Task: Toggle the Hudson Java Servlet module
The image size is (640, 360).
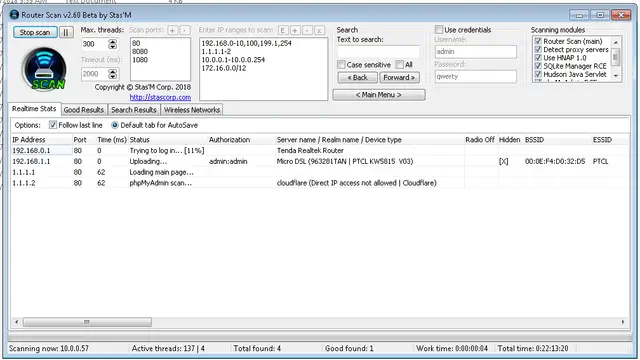Action: click(x=538, y=74)
